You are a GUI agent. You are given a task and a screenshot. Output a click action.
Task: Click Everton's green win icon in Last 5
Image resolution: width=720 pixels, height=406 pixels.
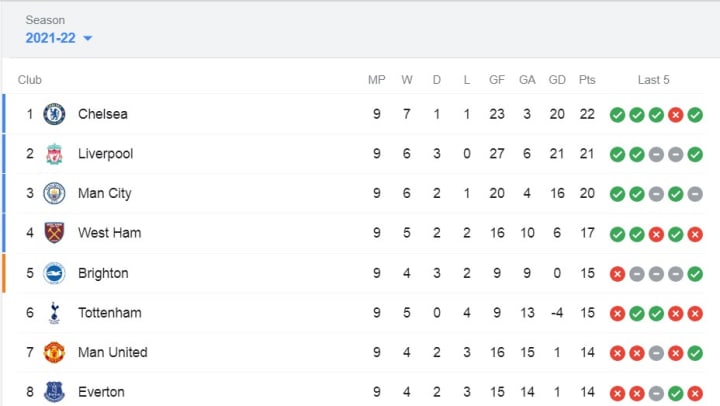675,394
